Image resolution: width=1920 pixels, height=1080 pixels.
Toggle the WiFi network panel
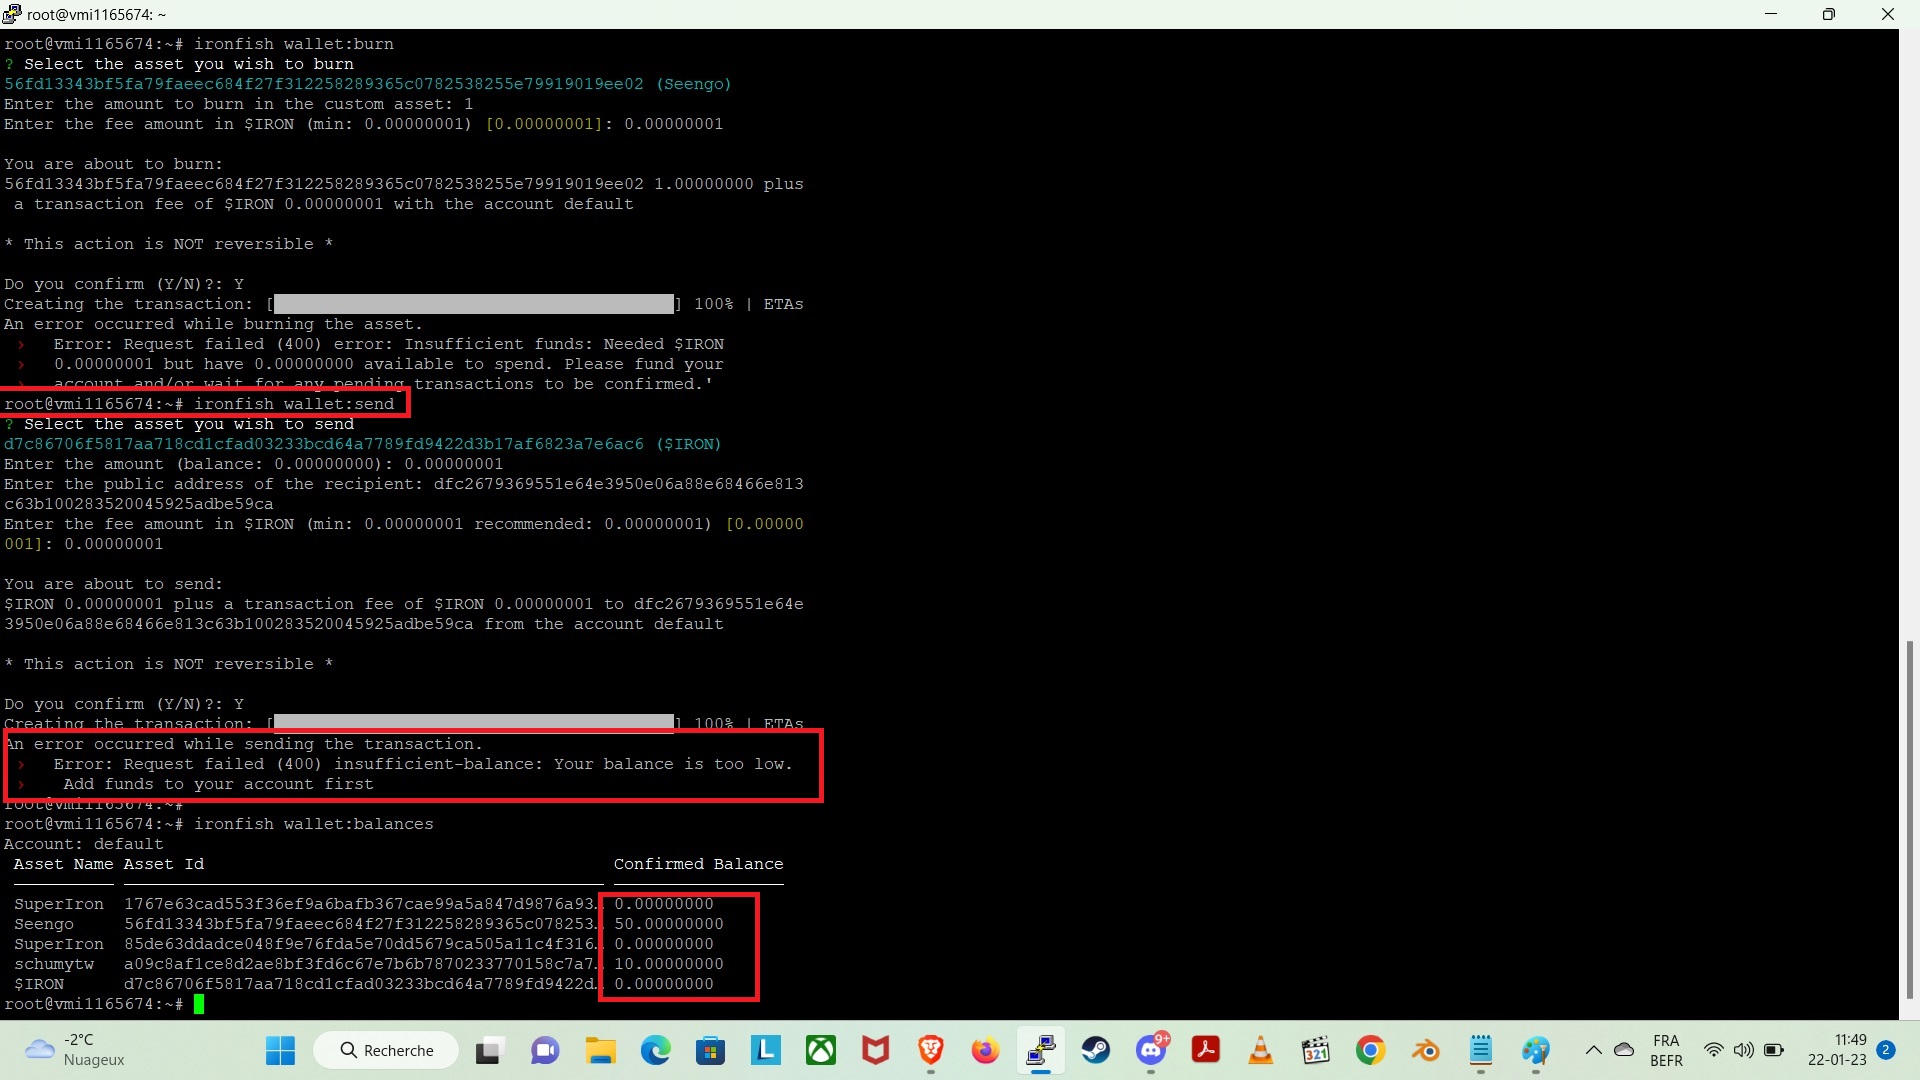pos(1713,1050)
